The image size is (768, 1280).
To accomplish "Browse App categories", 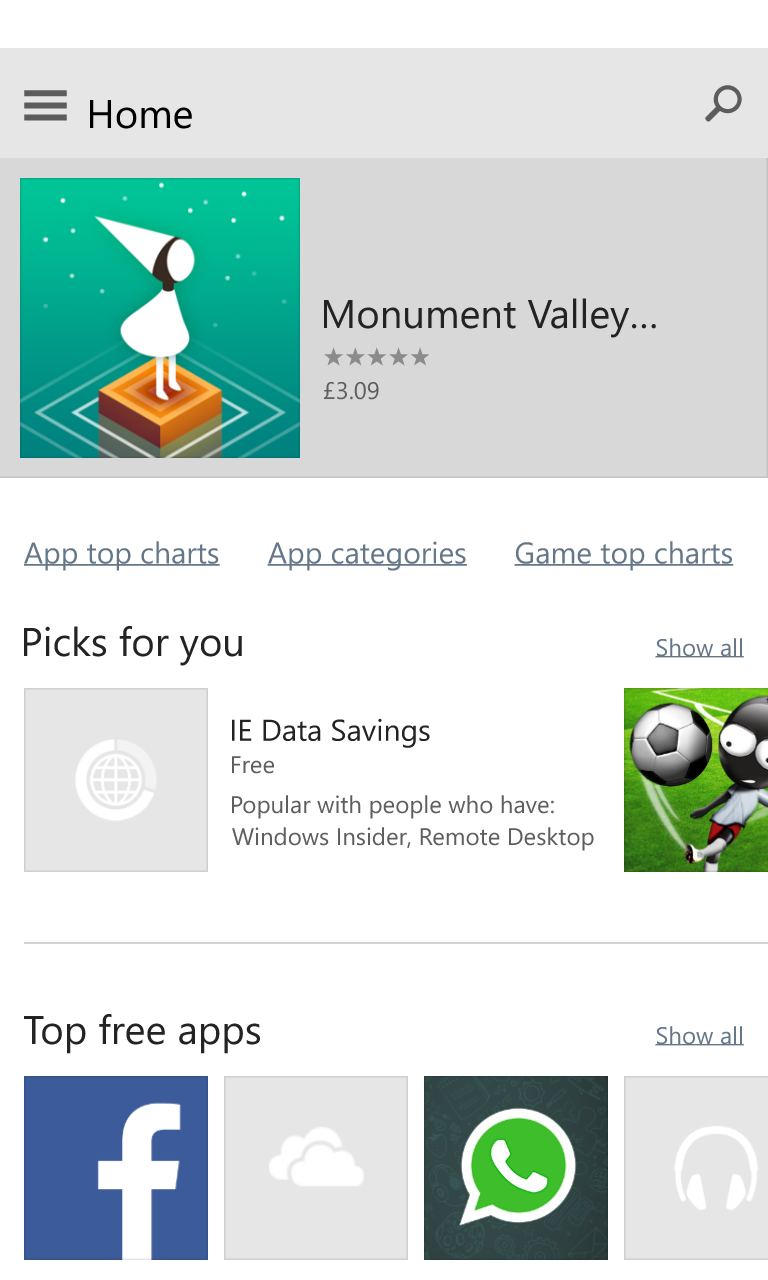I will point(367,553).
